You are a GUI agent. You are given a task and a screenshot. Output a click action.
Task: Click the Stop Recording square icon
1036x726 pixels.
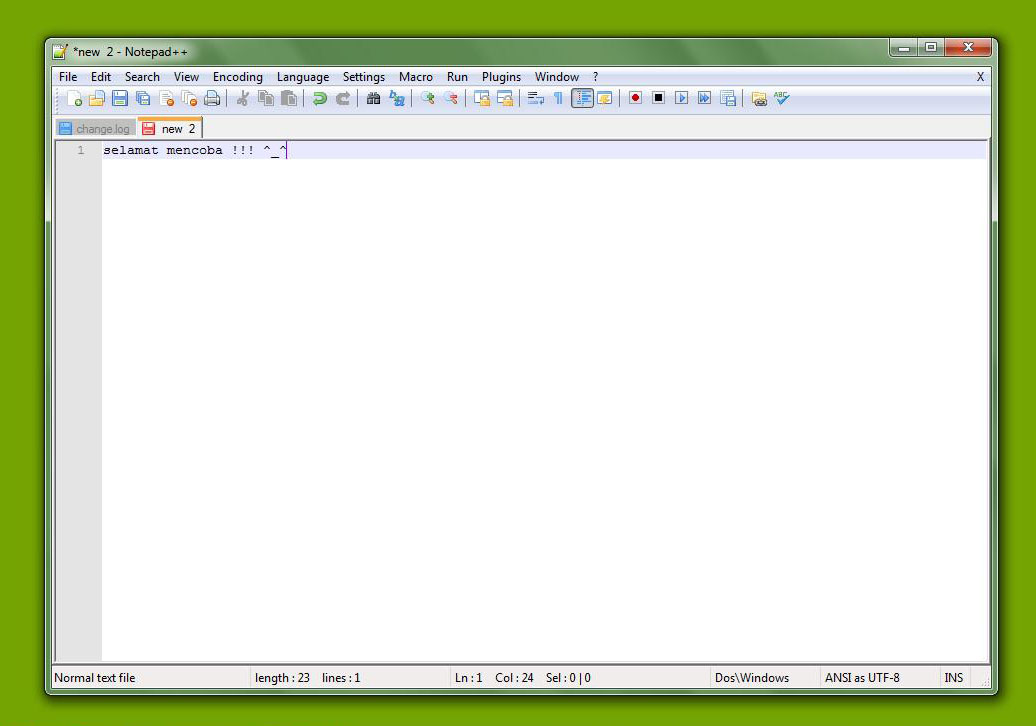point(658,98)
